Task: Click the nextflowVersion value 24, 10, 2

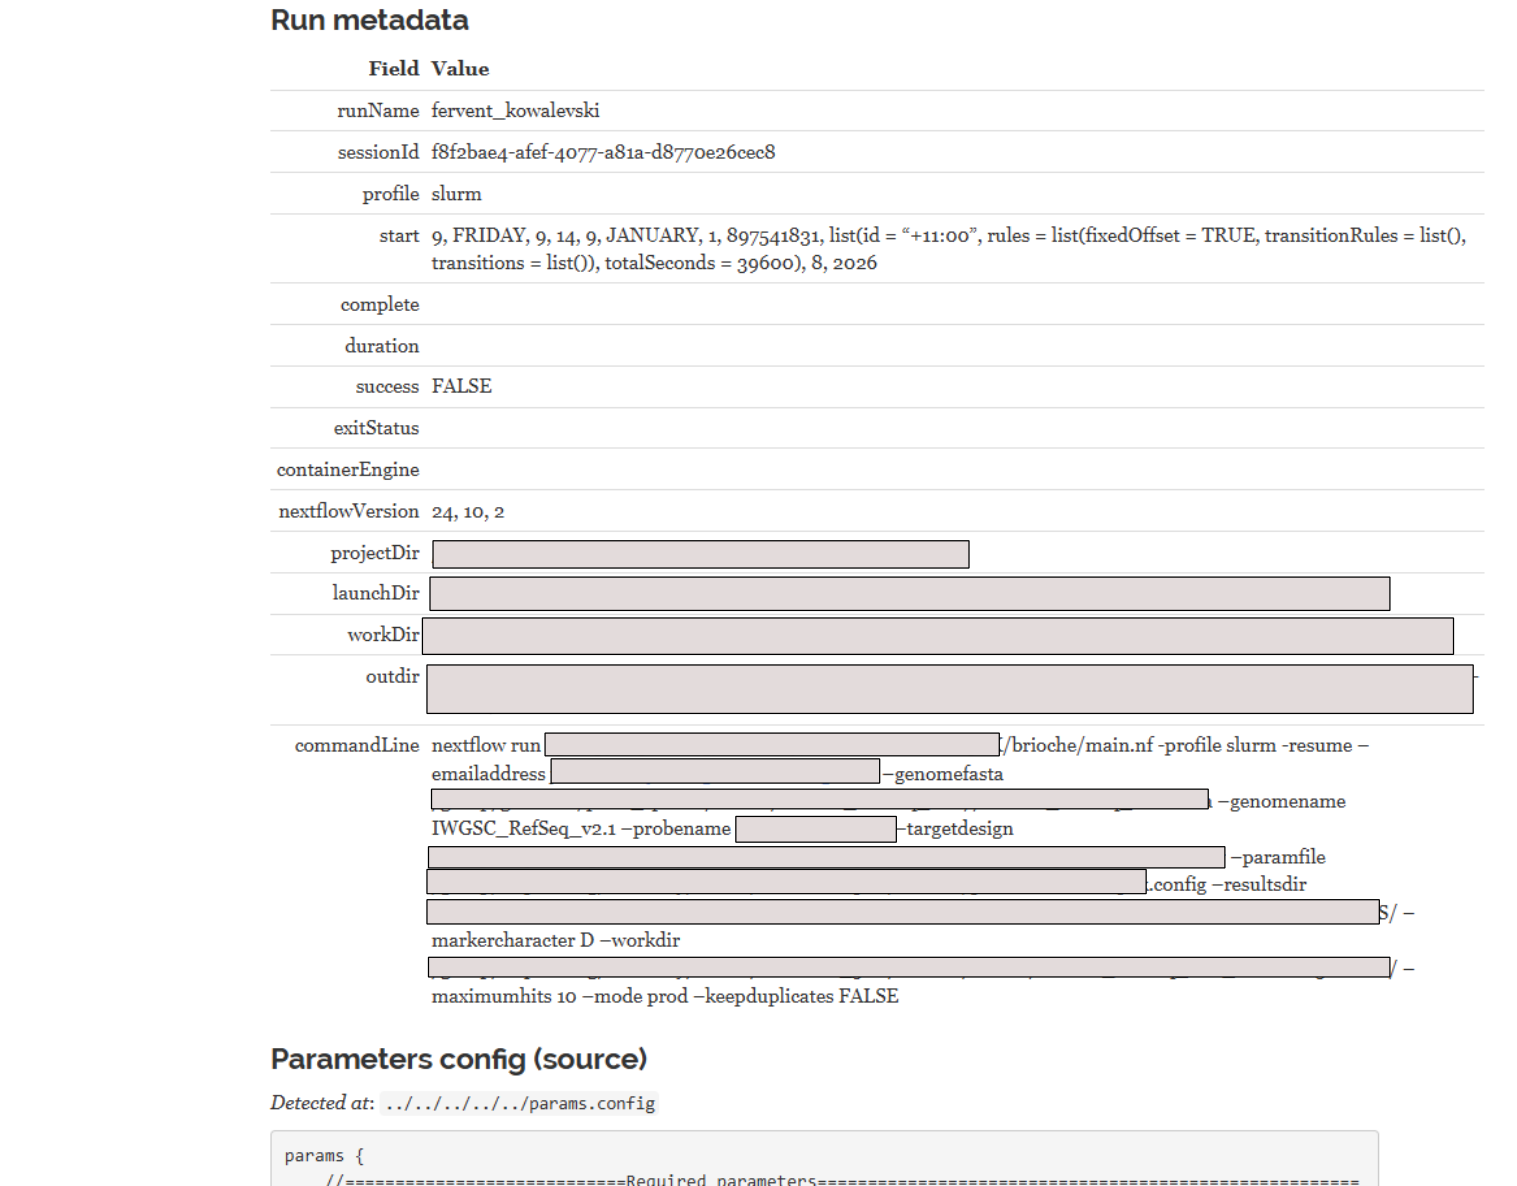Action: (x=468, y=512)
